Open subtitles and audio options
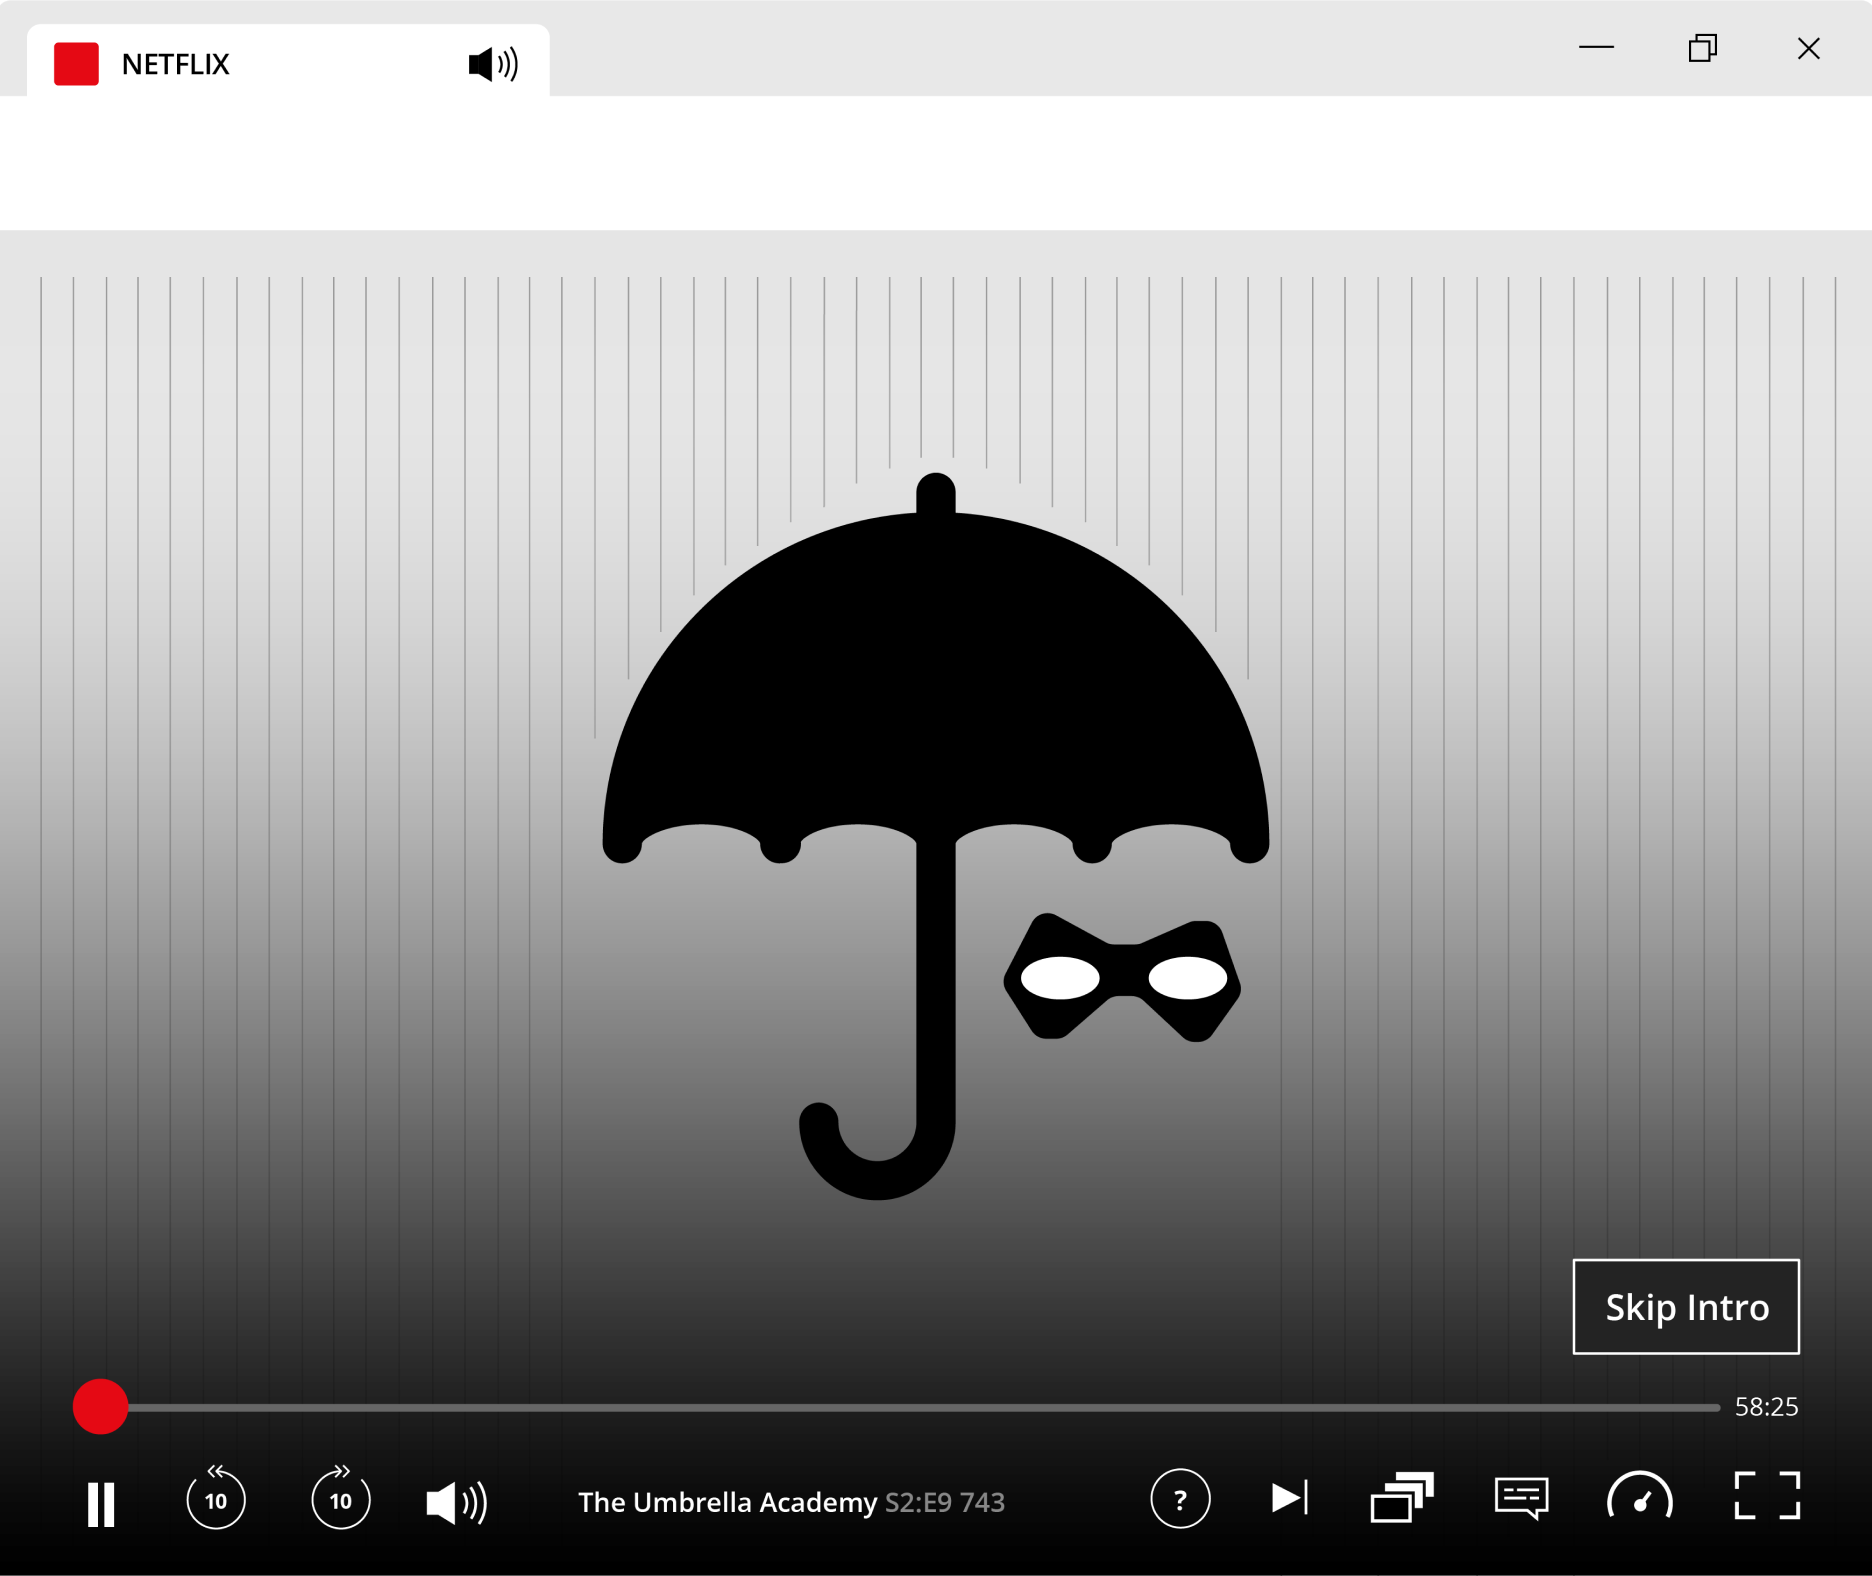 (x=1522, y=1498)
